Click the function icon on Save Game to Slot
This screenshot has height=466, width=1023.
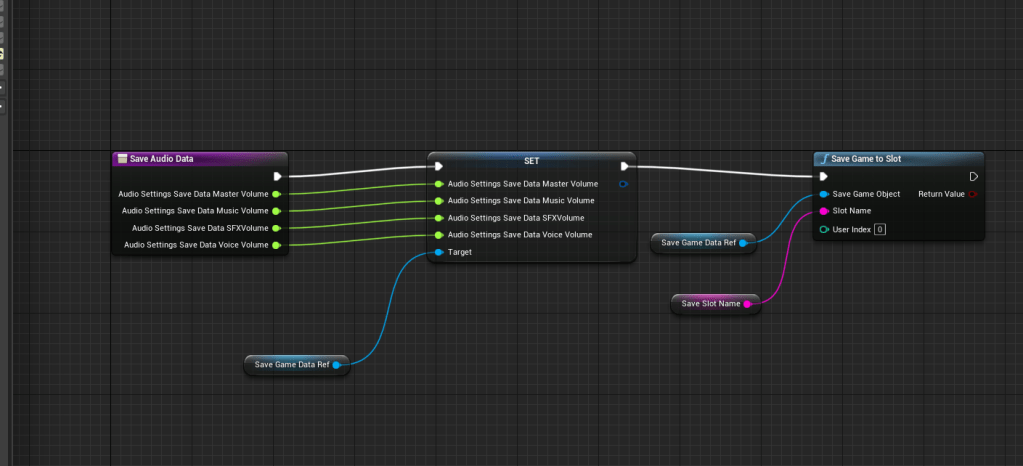(823, 158)
